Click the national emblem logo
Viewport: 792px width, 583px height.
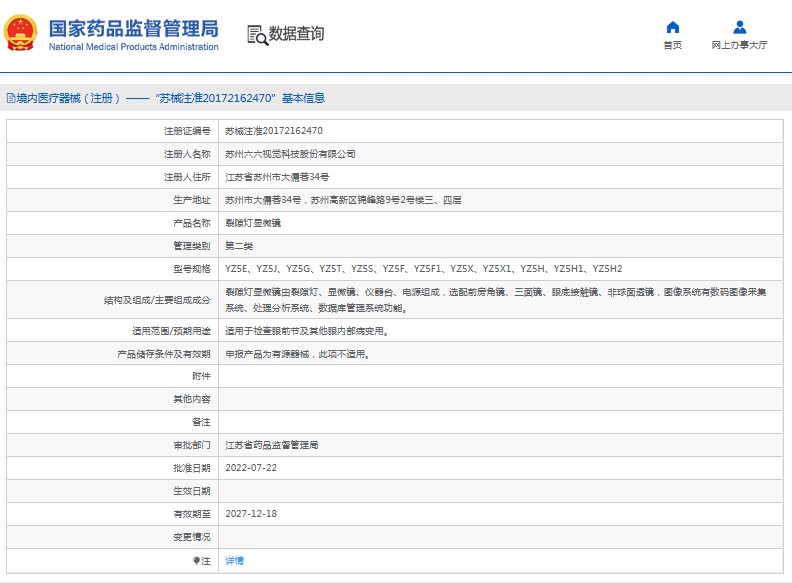22,35
